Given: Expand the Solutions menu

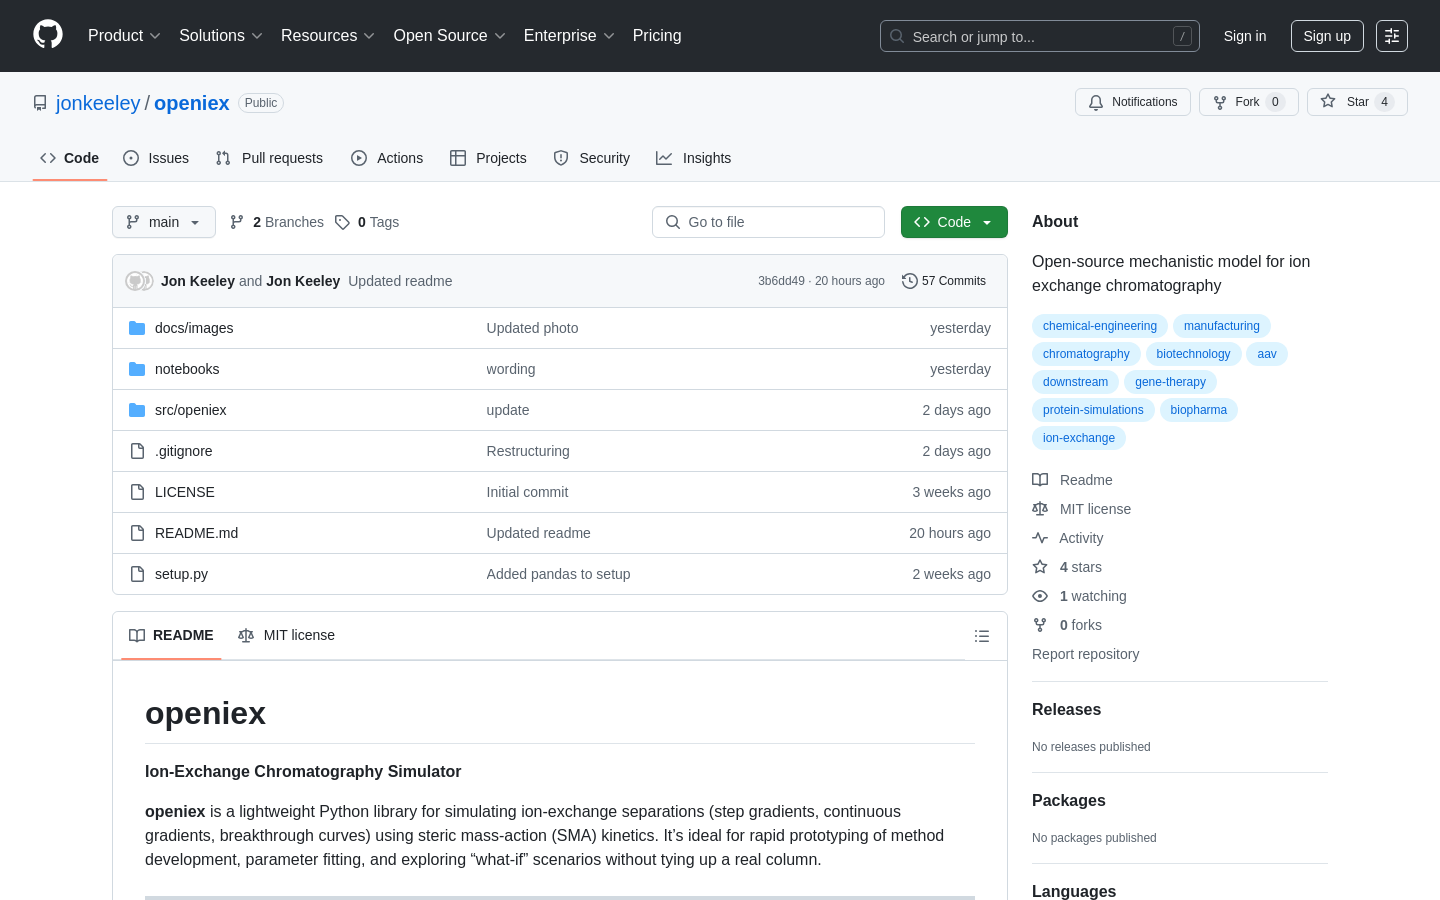Looking at the screenshot, I should pos(221,36).
